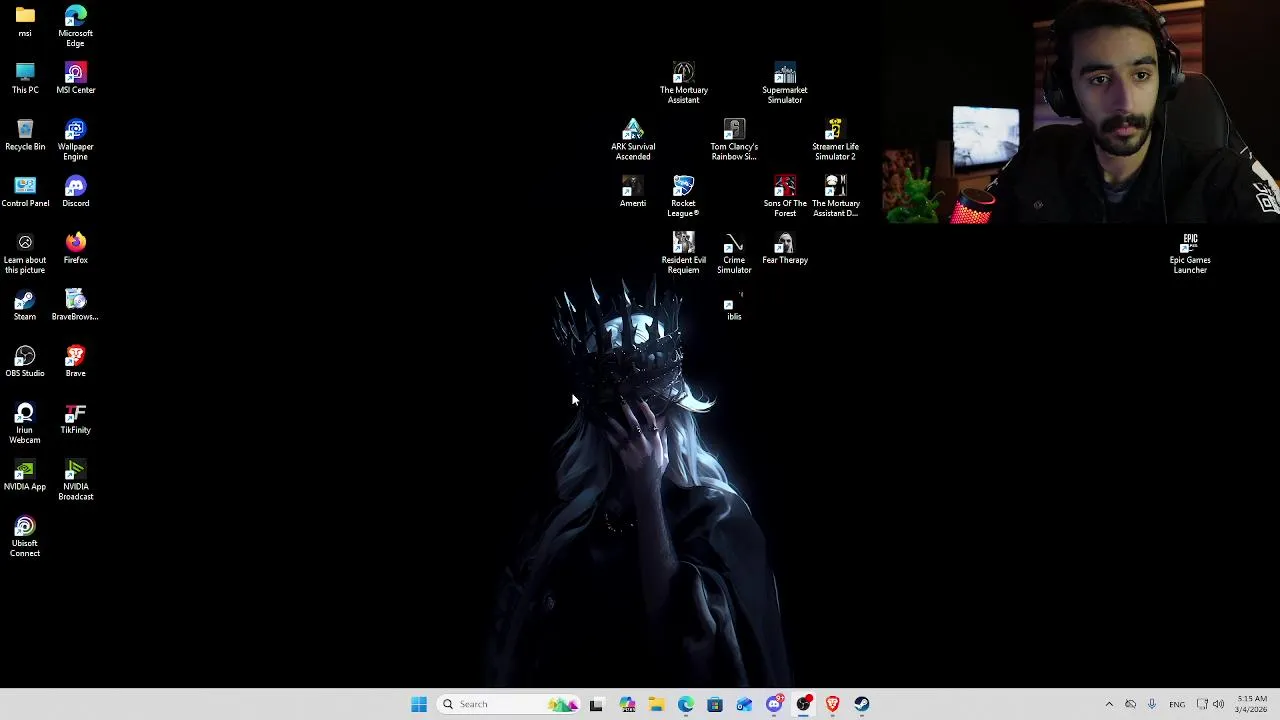The image size is (1280, 720).
Task: Open Brave browser from the taskbar
Action: click(x=832, y=704)
